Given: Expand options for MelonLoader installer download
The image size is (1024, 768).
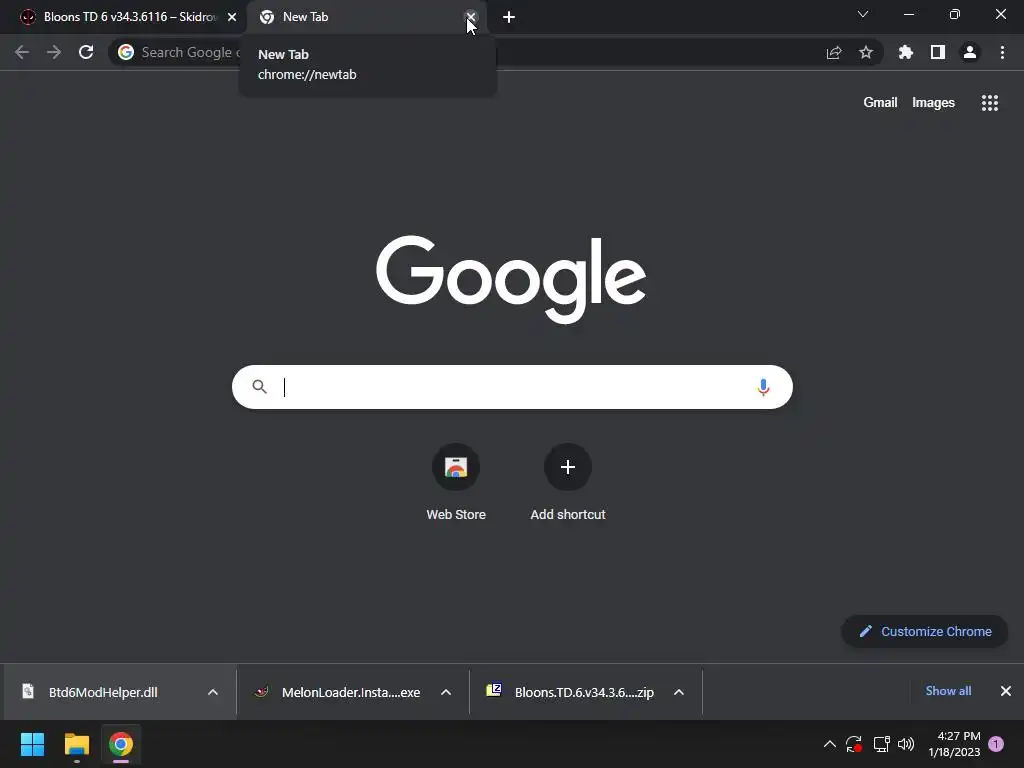Looking at the screenshot, I should coord(446,692).
